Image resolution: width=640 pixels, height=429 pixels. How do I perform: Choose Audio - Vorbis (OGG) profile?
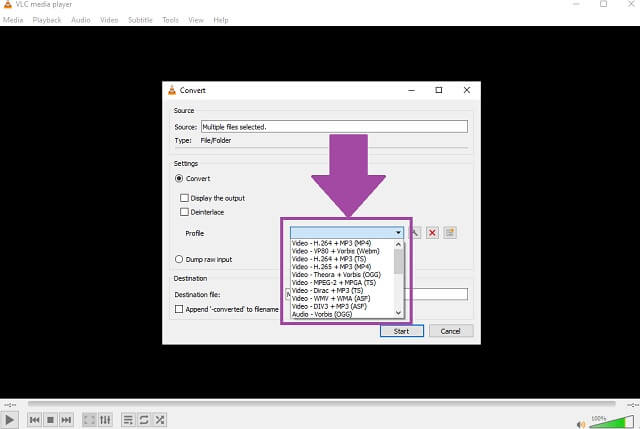322,314
